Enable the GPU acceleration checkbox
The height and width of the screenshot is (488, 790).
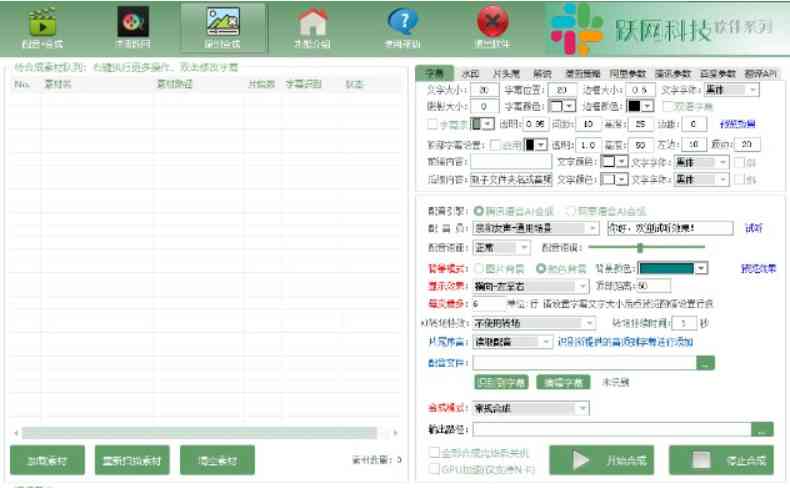tap(434, 469)
